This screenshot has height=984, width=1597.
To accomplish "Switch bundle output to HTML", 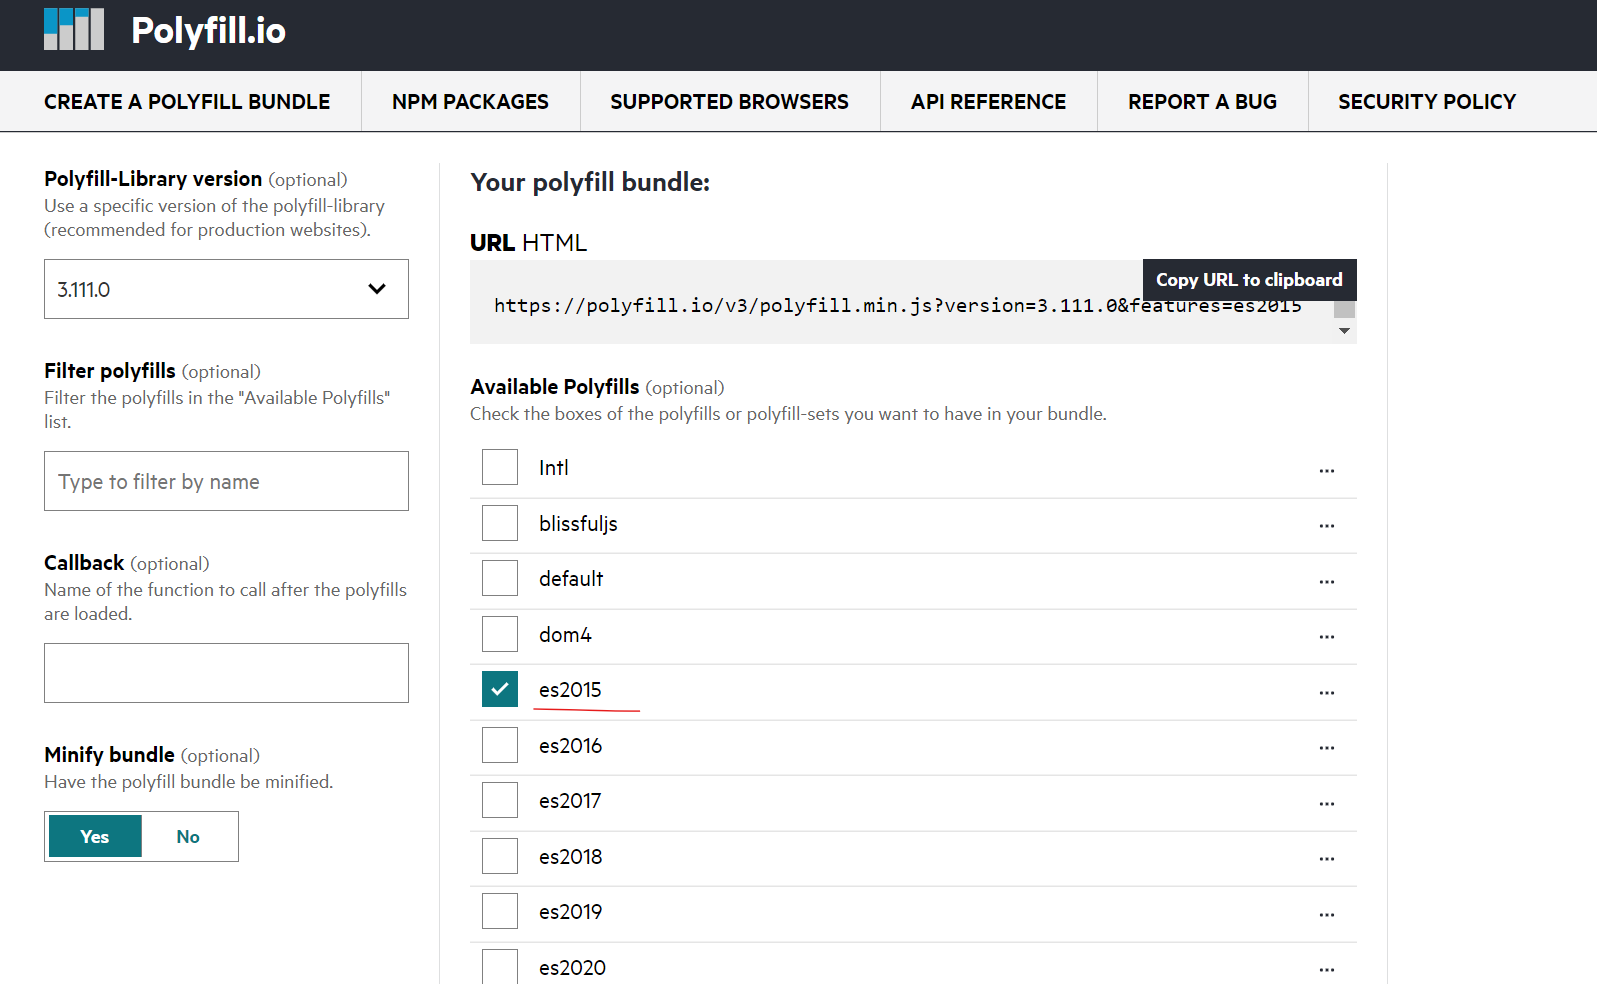I will coord(554,243).
